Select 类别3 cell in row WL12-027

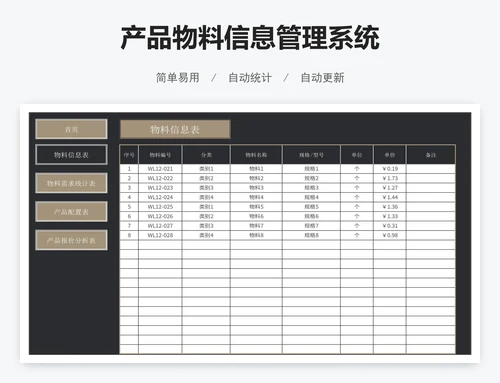tap(206, 226)
